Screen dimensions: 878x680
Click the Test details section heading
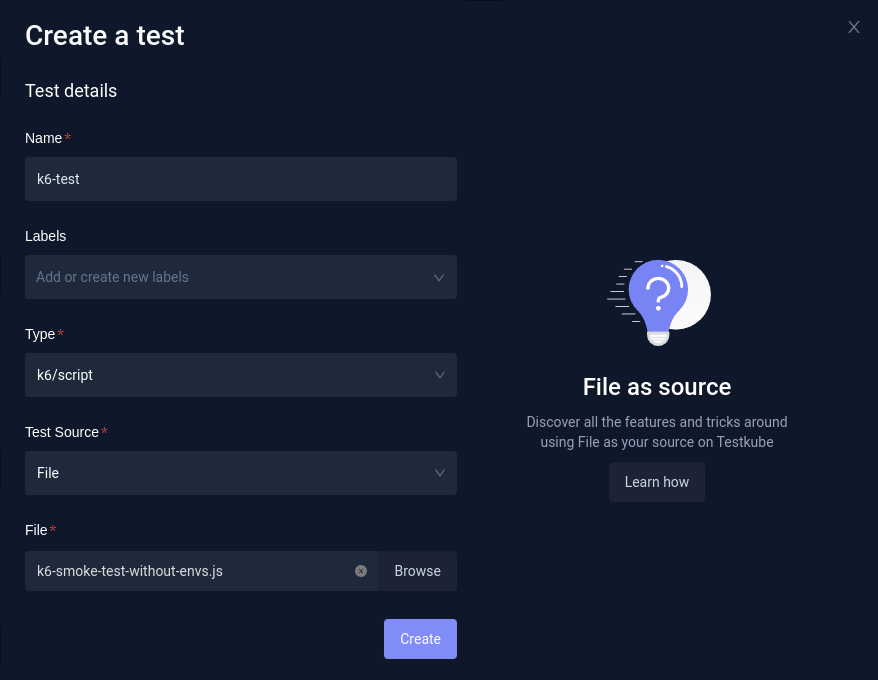pyautogui.click(x=71, y=90)
